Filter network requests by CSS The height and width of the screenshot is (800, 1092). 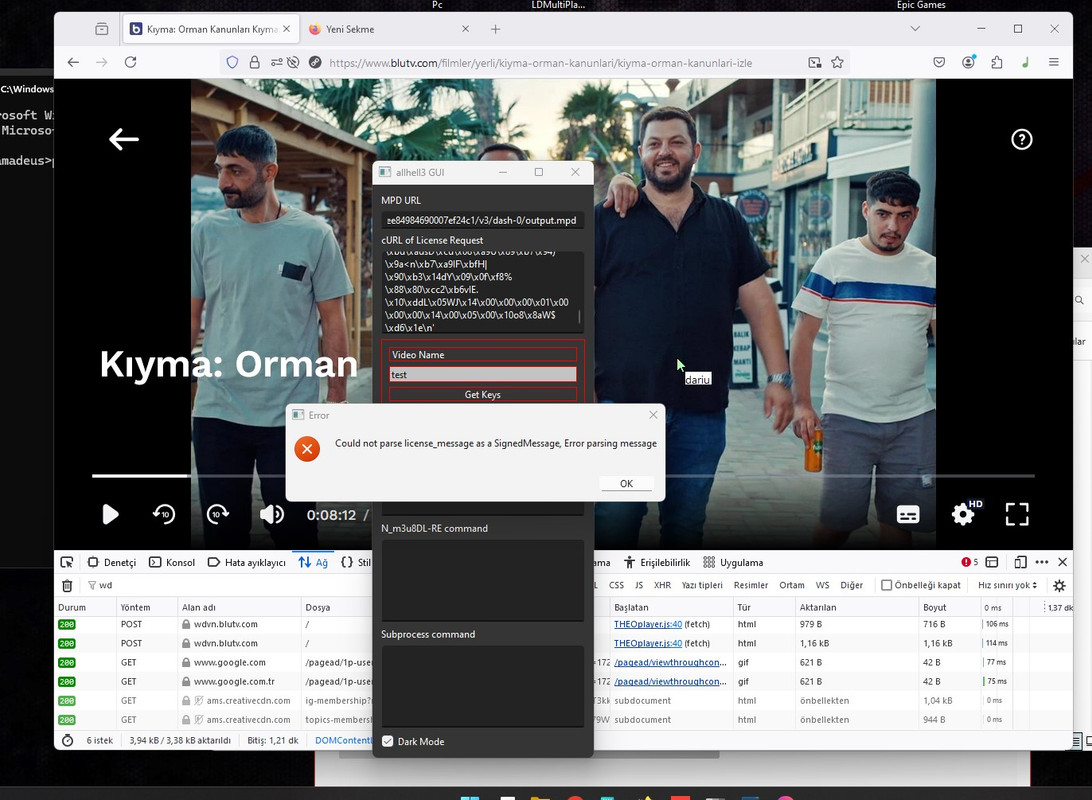(616, 586)
